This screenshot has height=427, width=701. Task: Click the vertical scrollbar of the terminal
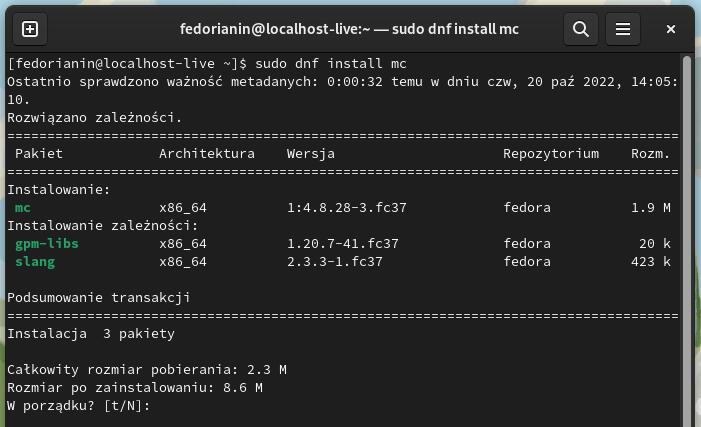(x=687, y=241)
